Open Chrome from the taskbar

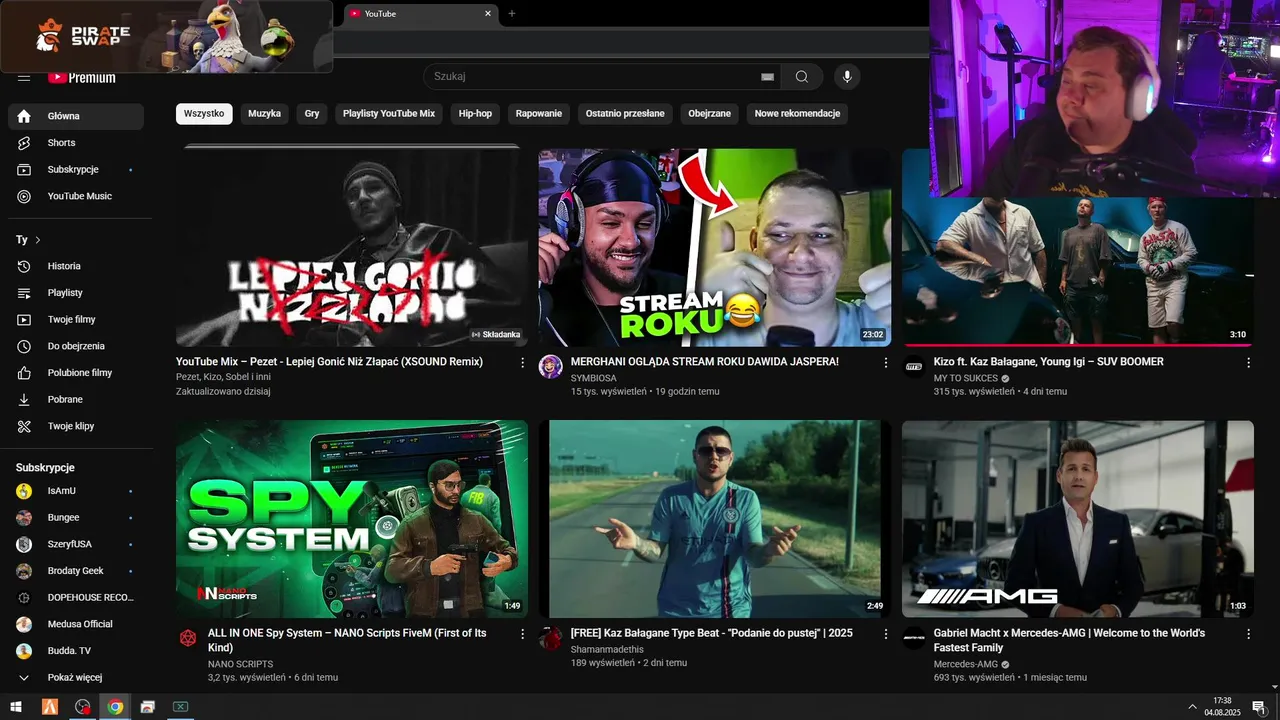click(115, 707)
